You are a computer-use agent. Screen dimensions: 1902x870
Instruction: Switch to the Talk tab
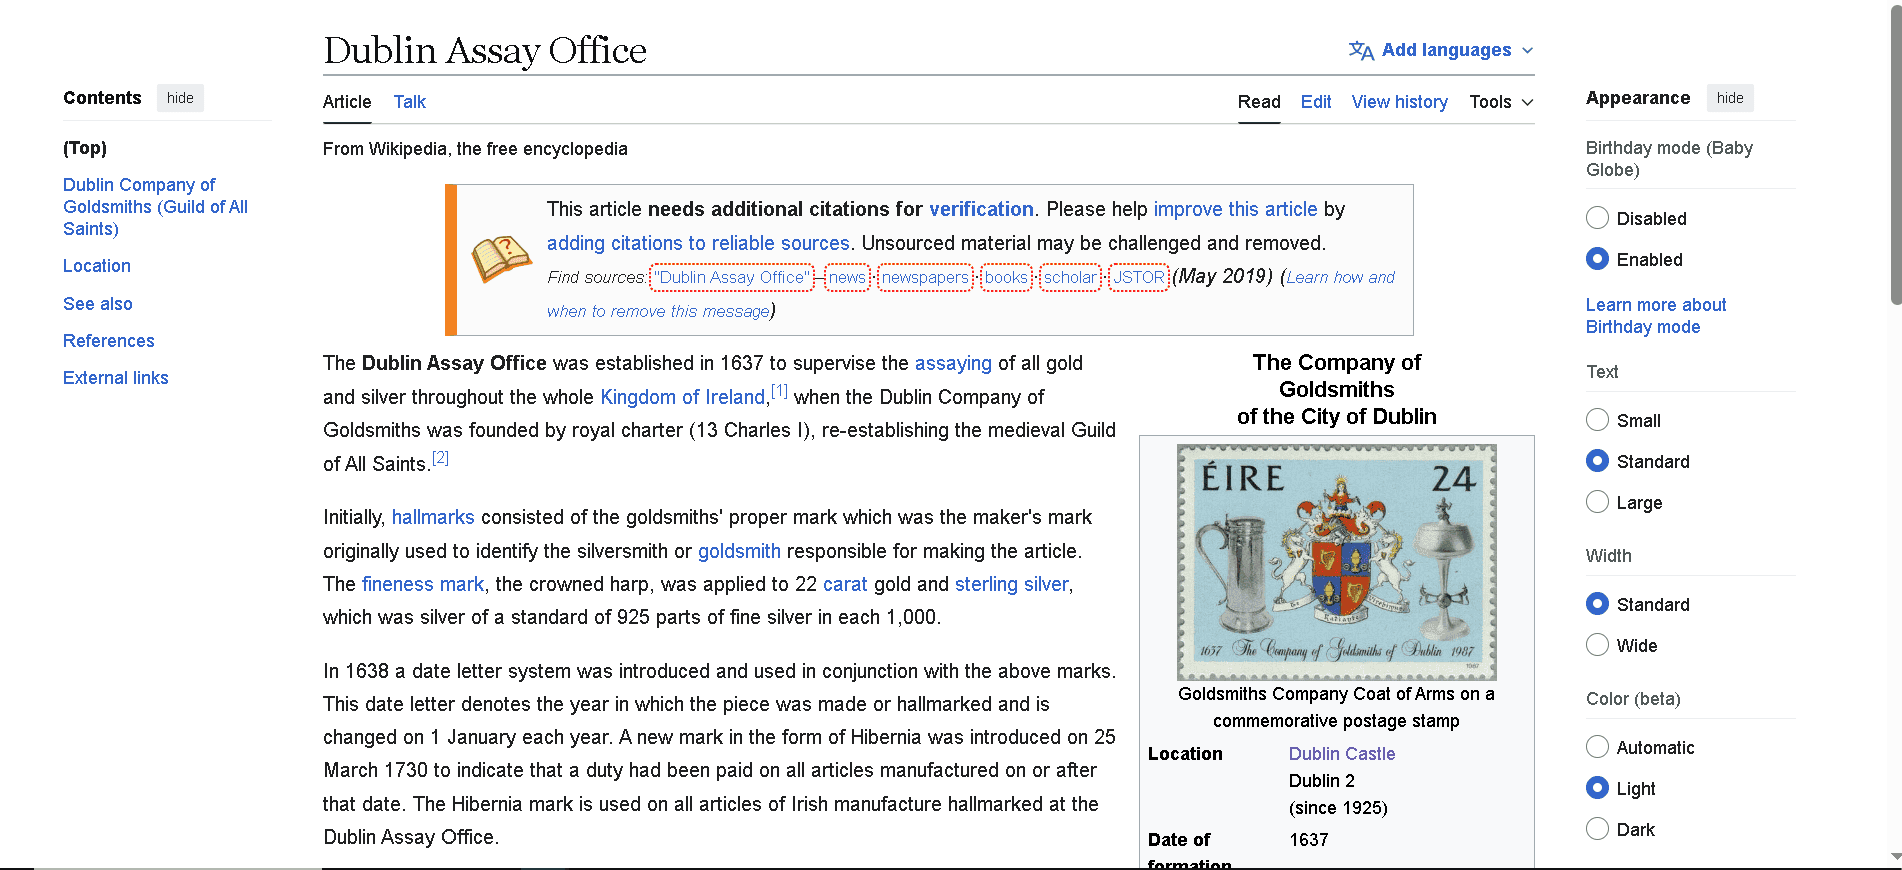coord(409,102)
